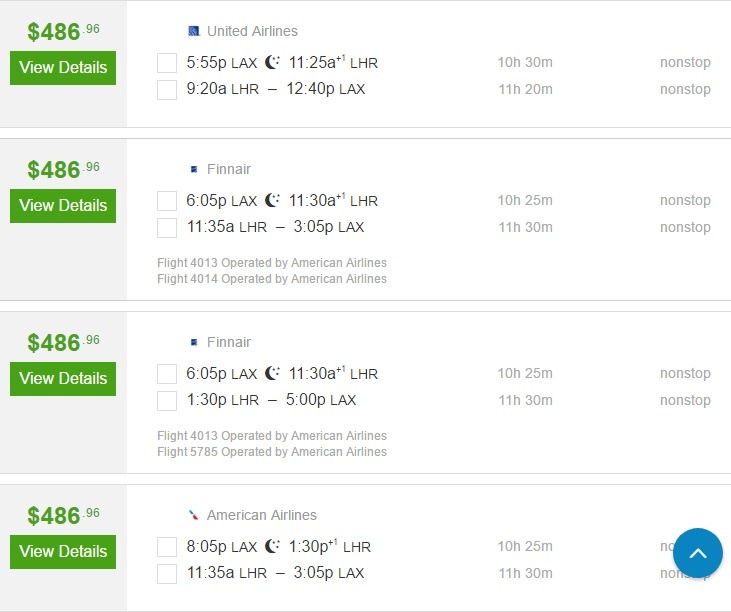Click the first Finnair logo icon
This screenshot has width=731, height=612.
pyautogui.click(x=194, y=169)
